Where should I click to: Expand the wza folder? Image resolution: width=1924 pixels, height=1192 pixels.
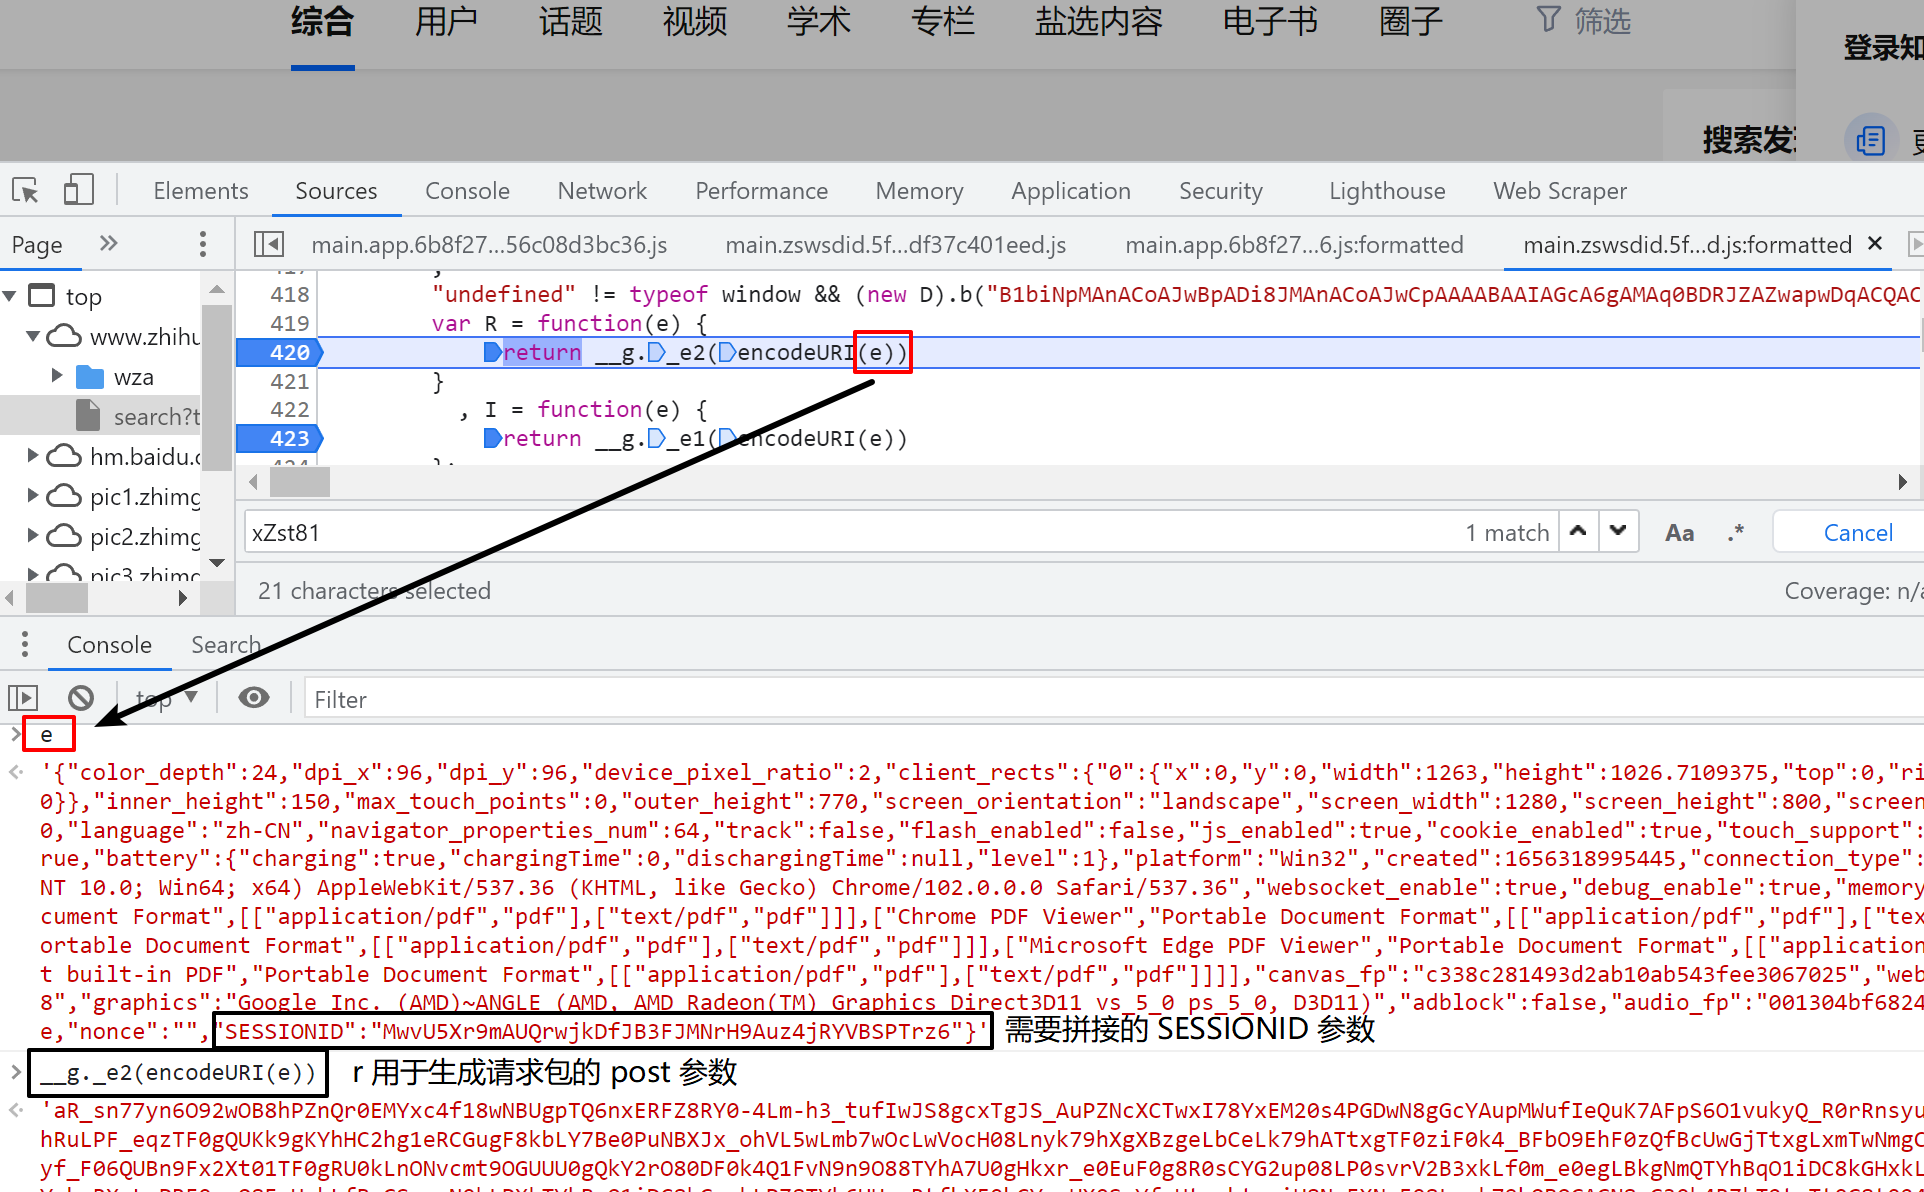[57, 376]
